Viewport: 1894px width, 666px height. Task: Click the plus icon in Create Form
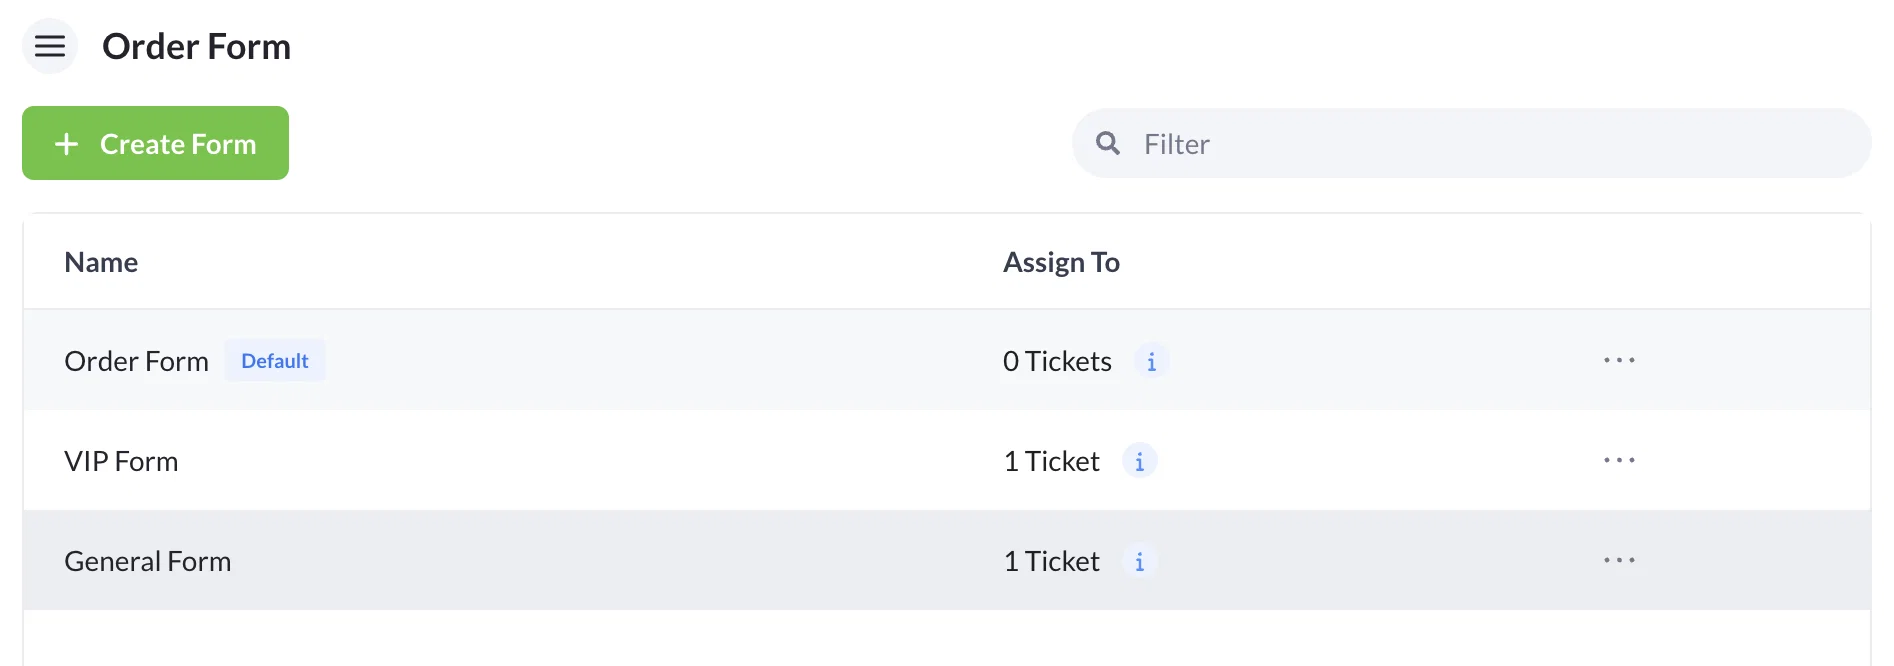click(x=66, y=144)
